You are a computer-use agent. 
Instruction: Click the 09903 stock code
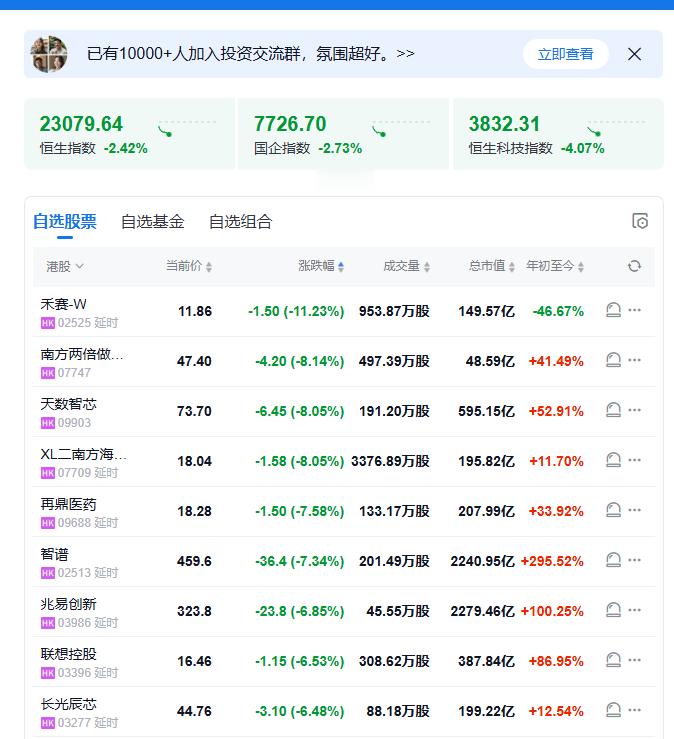74,423
